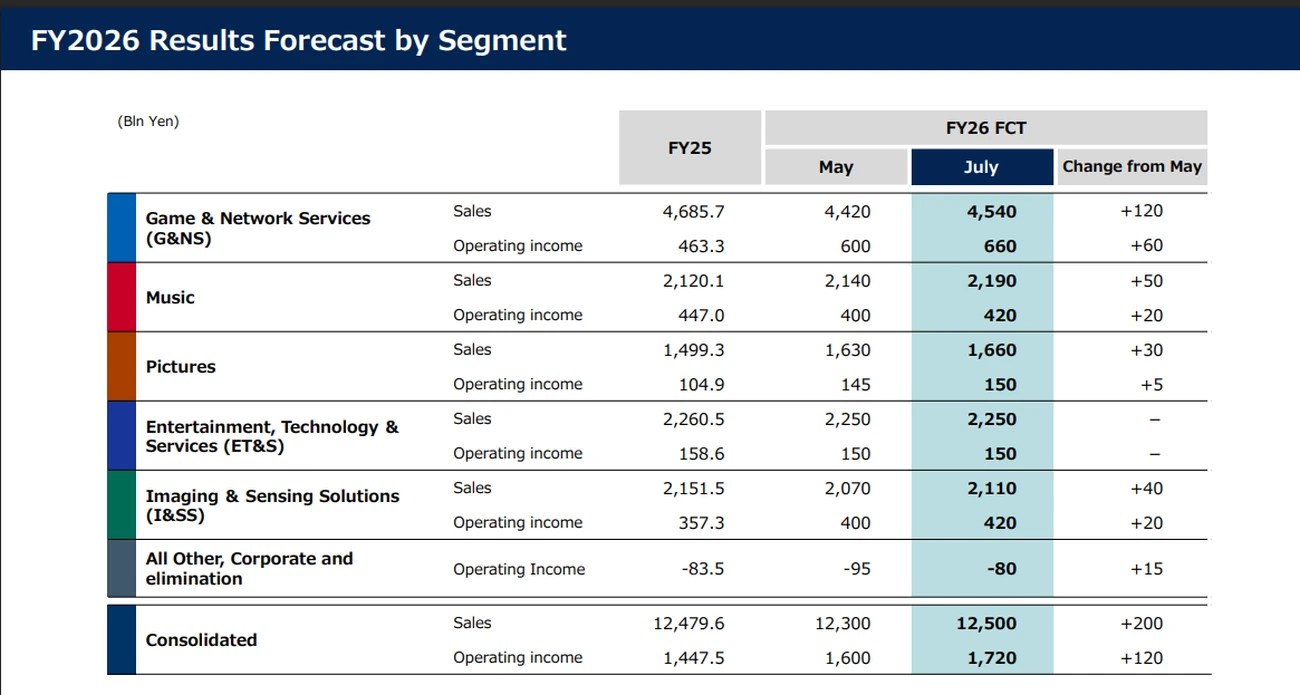Click the blue G&NS segment color block
Viewport: 1300px width, 695px height.
121,228
